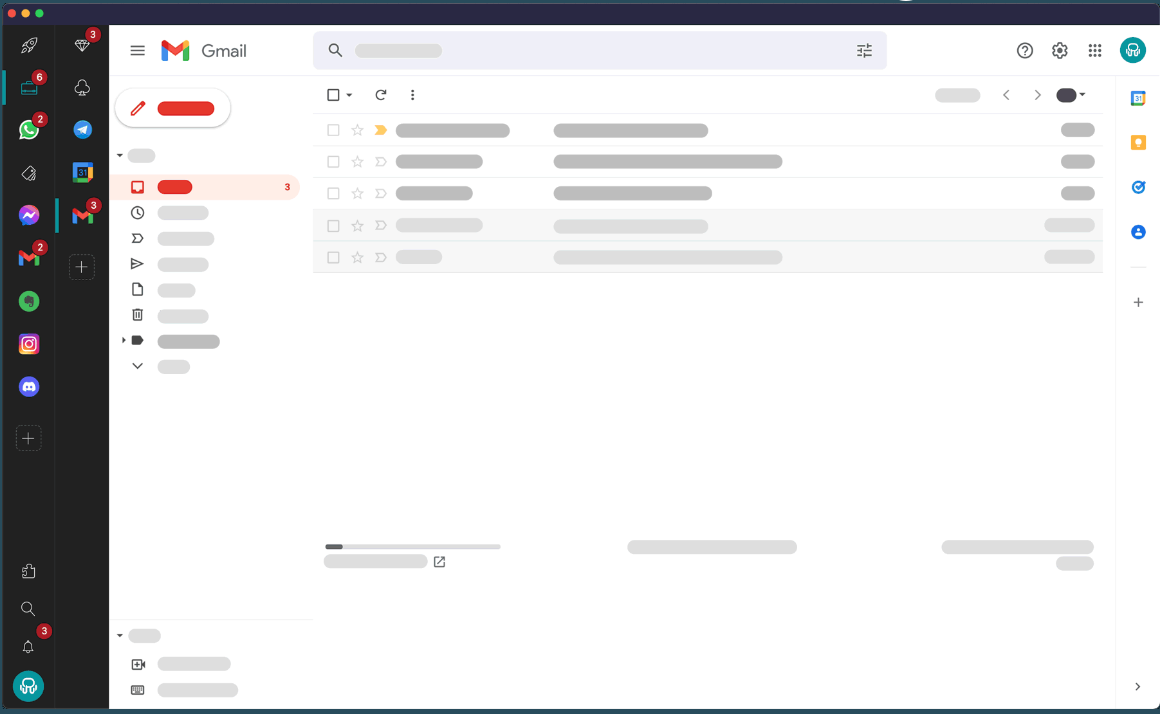
Task: Tick the checkbox of the second email row
Action: point(333,161)
